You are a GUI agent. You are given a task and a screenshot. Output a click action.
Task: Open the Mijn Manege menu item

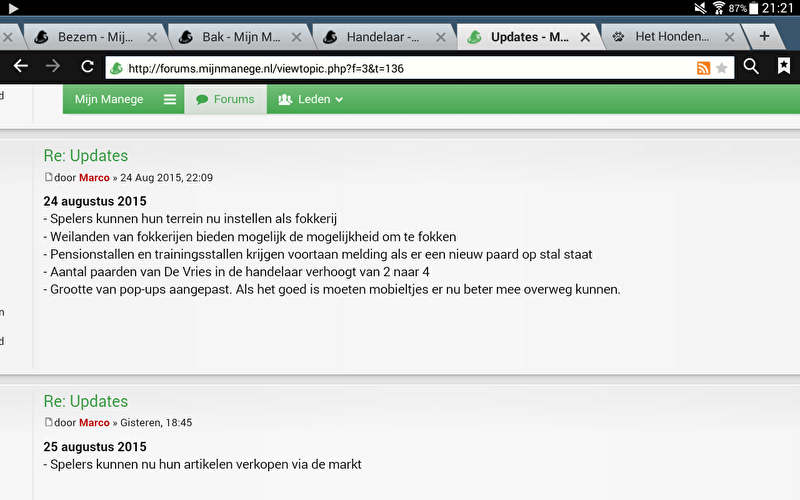(109, 99)
